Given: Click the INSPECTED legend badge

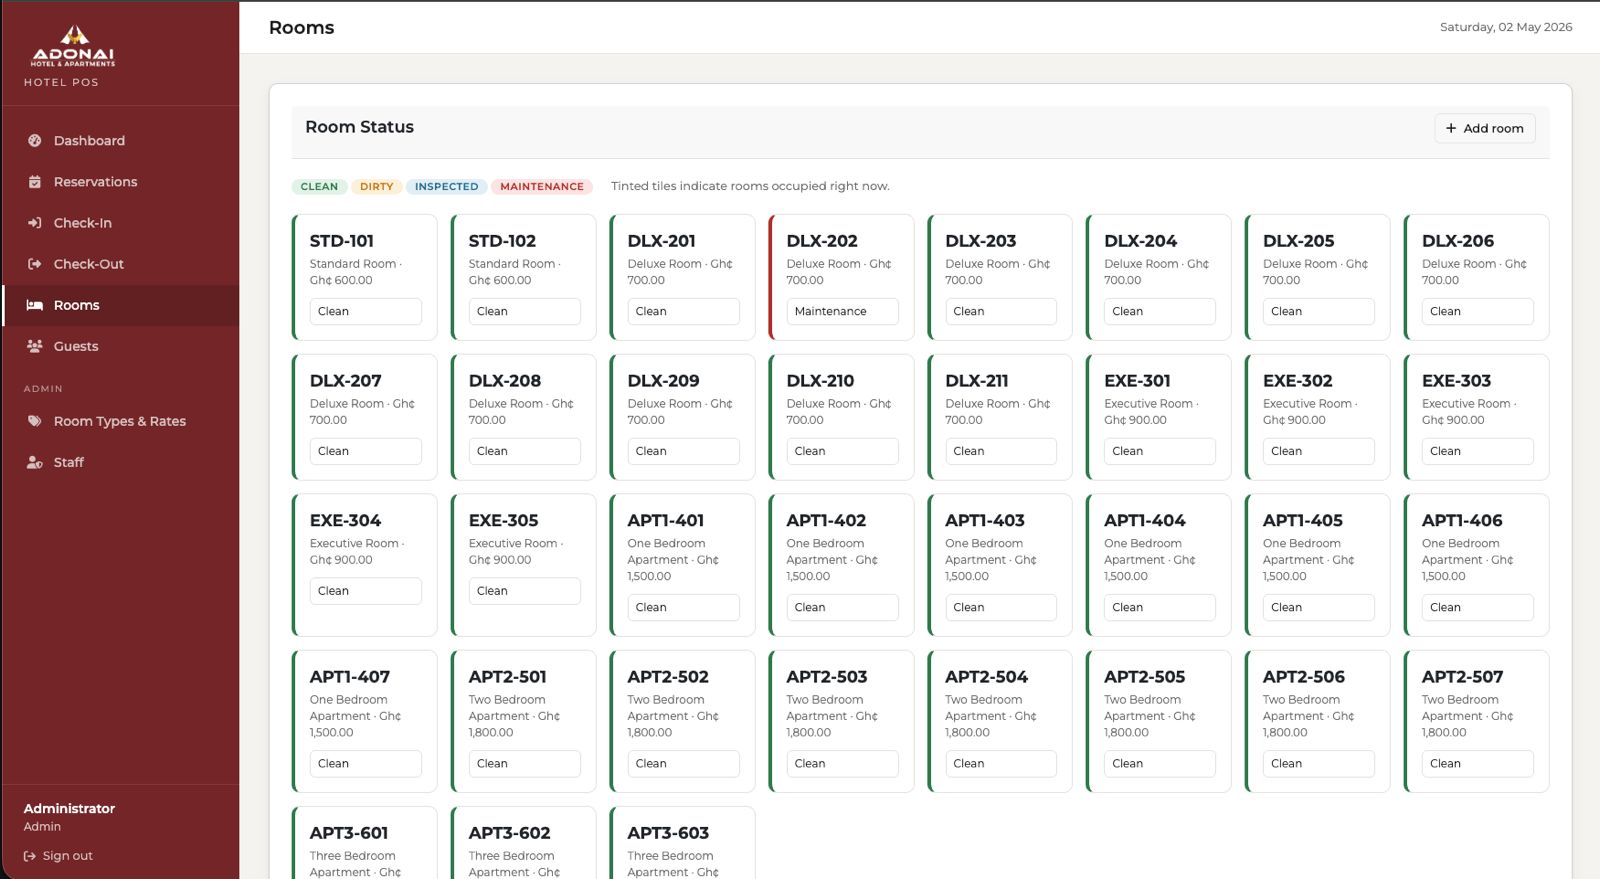Looking at the screenshot, I should pos(446,187).
